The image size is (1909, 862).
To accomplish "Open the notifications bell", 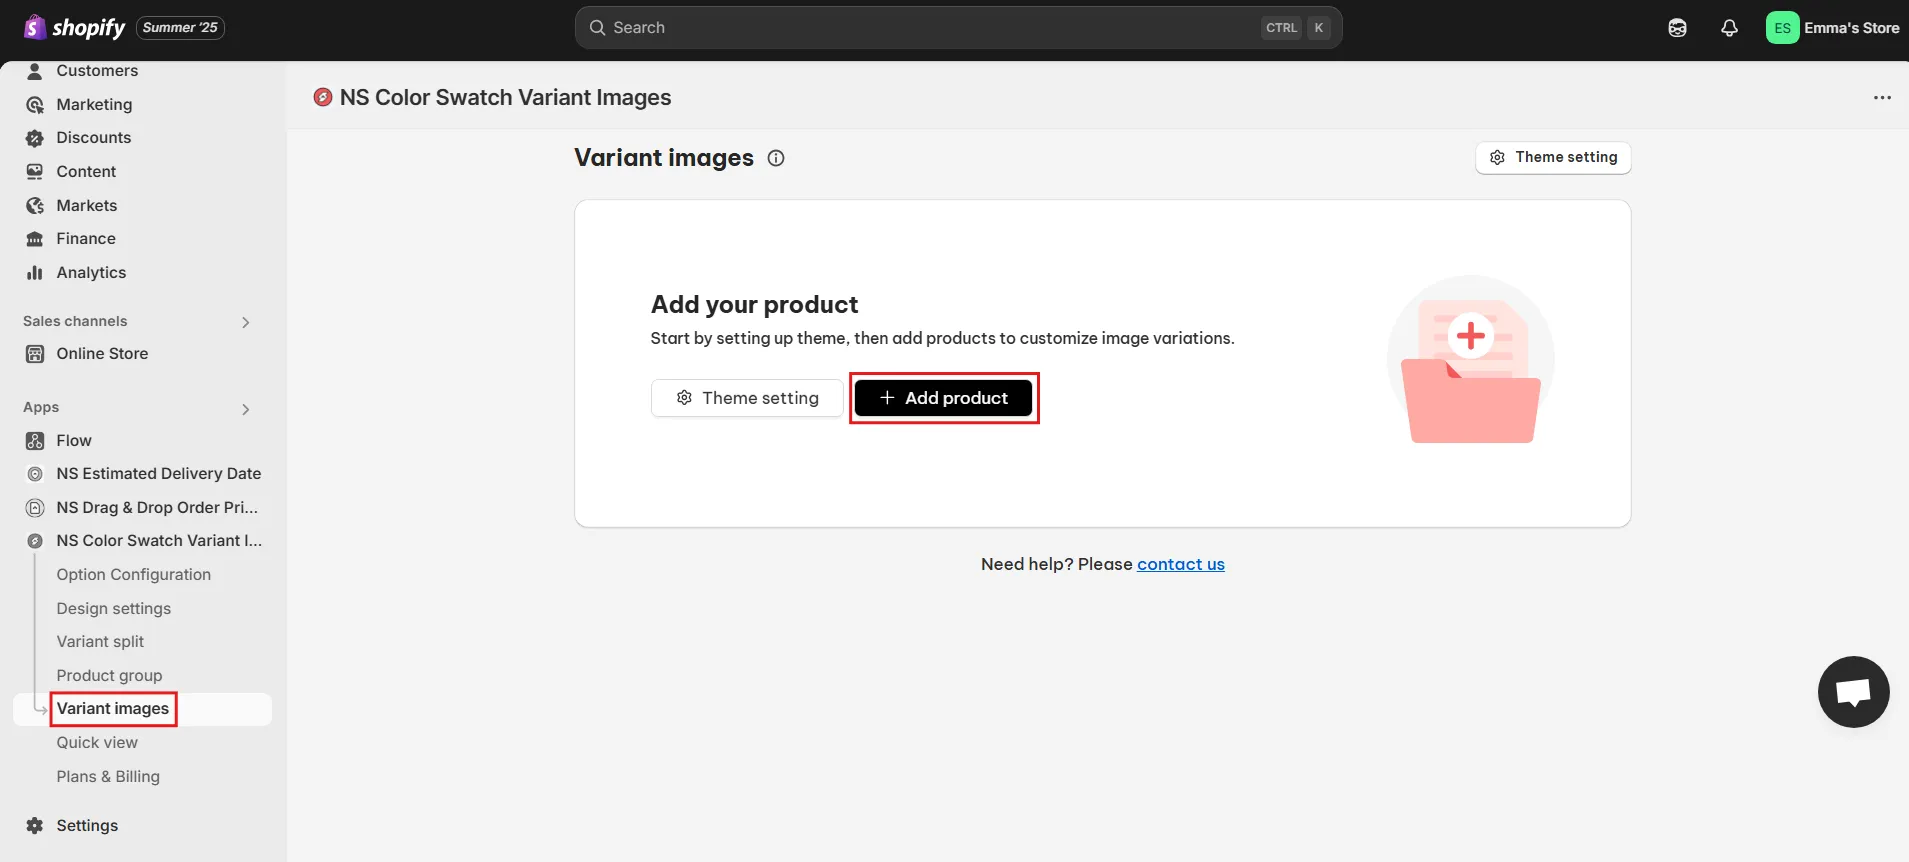I will [x=1729, y=28].
